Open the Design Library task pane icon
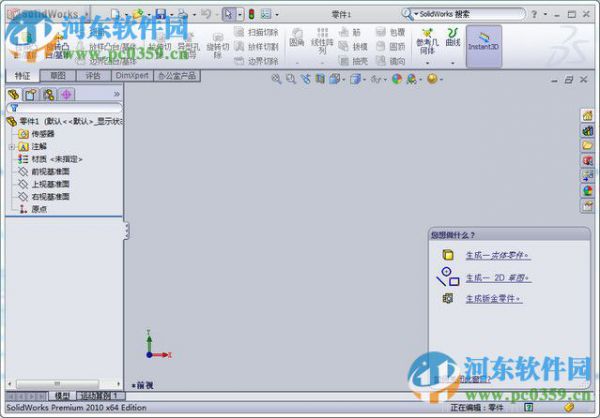 pos(587,131)
